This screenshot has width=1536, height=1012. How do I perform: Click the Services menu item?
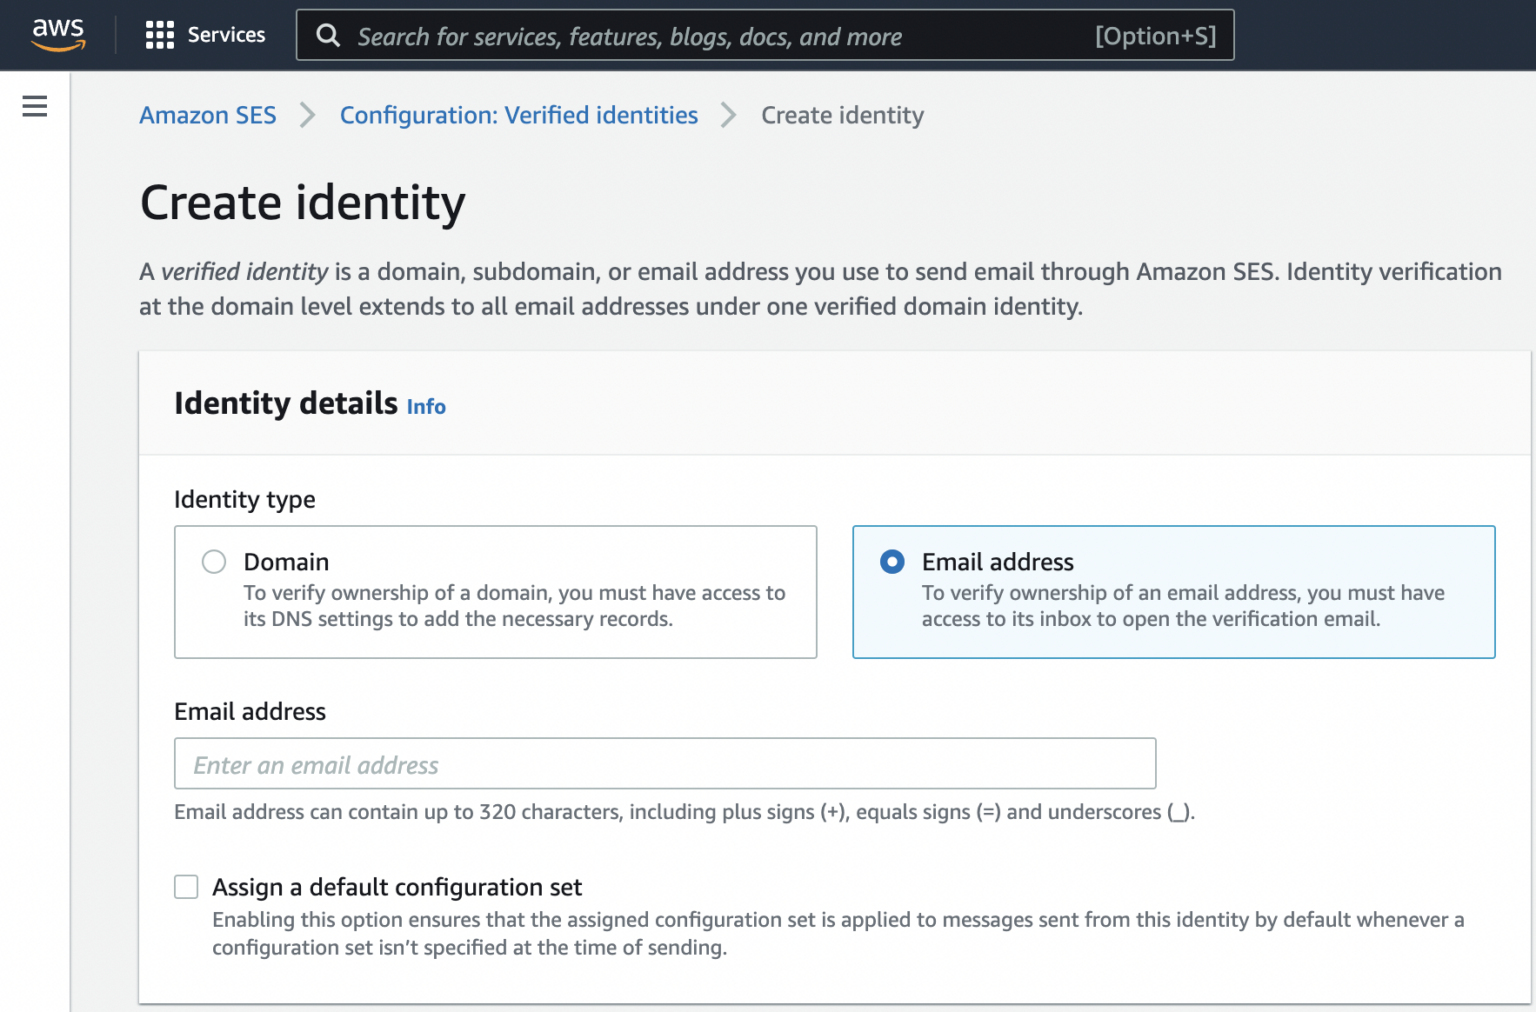(225, 34)
